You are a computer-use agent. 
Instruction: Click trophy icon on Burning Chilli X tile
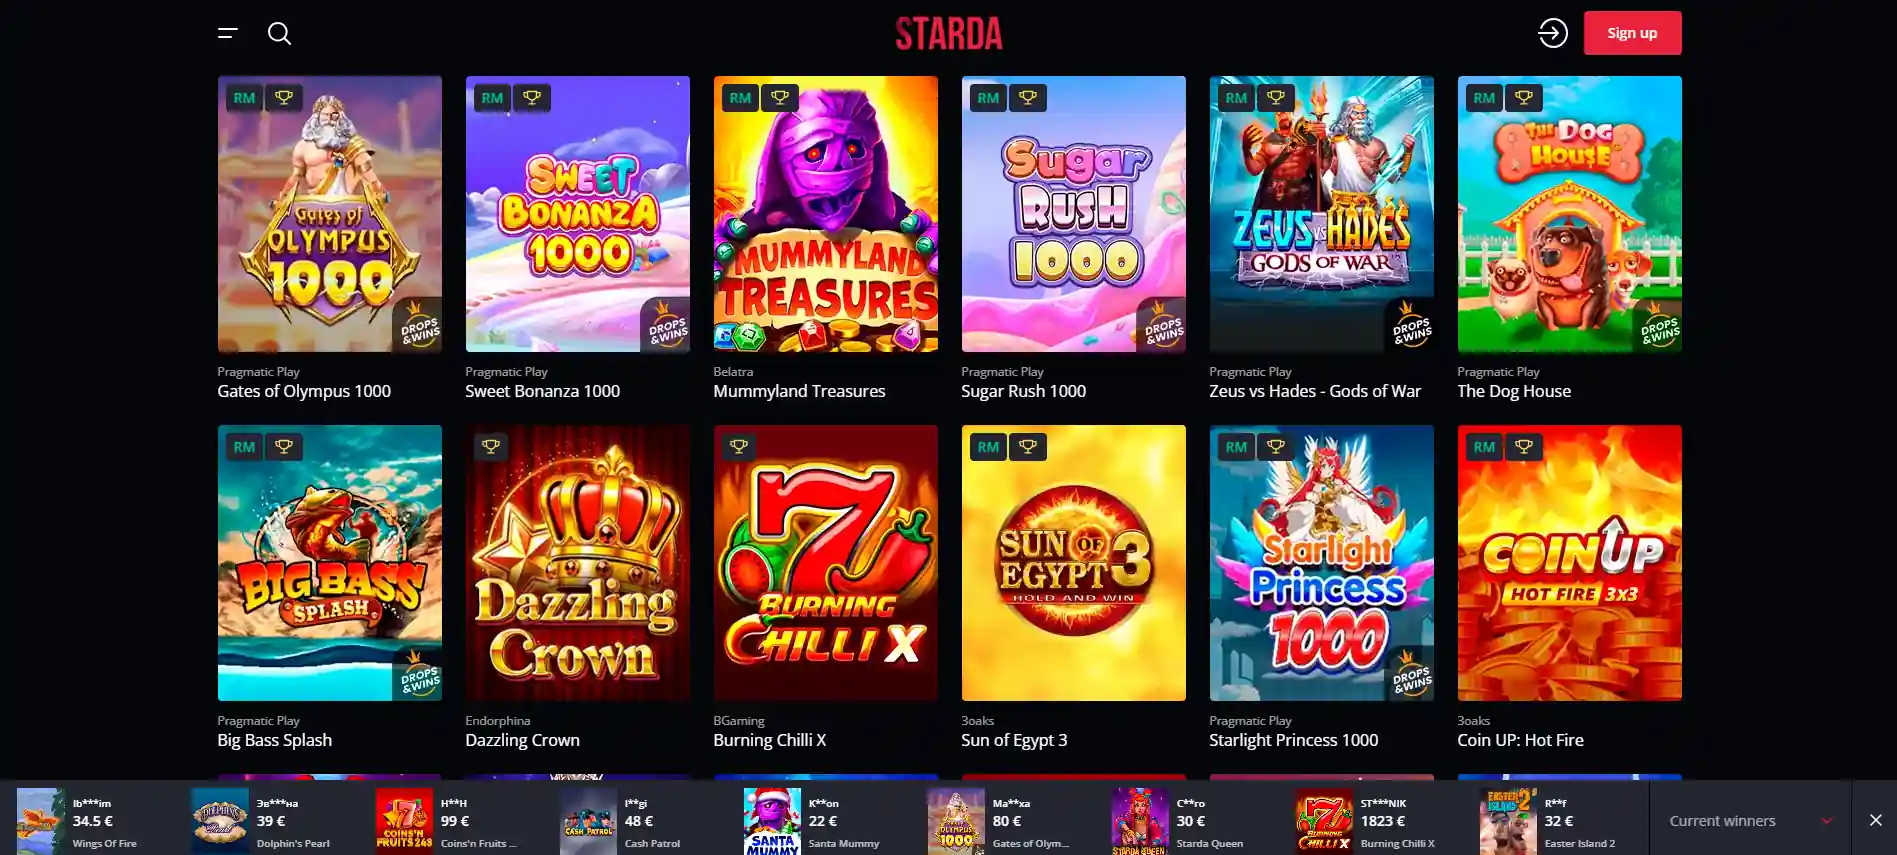point(739,447)
